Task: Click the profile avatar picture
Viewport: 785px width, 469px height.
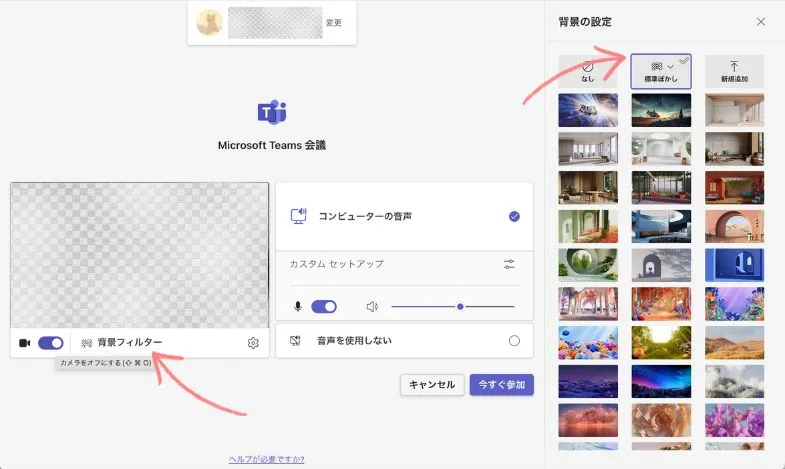Action: 209,23
